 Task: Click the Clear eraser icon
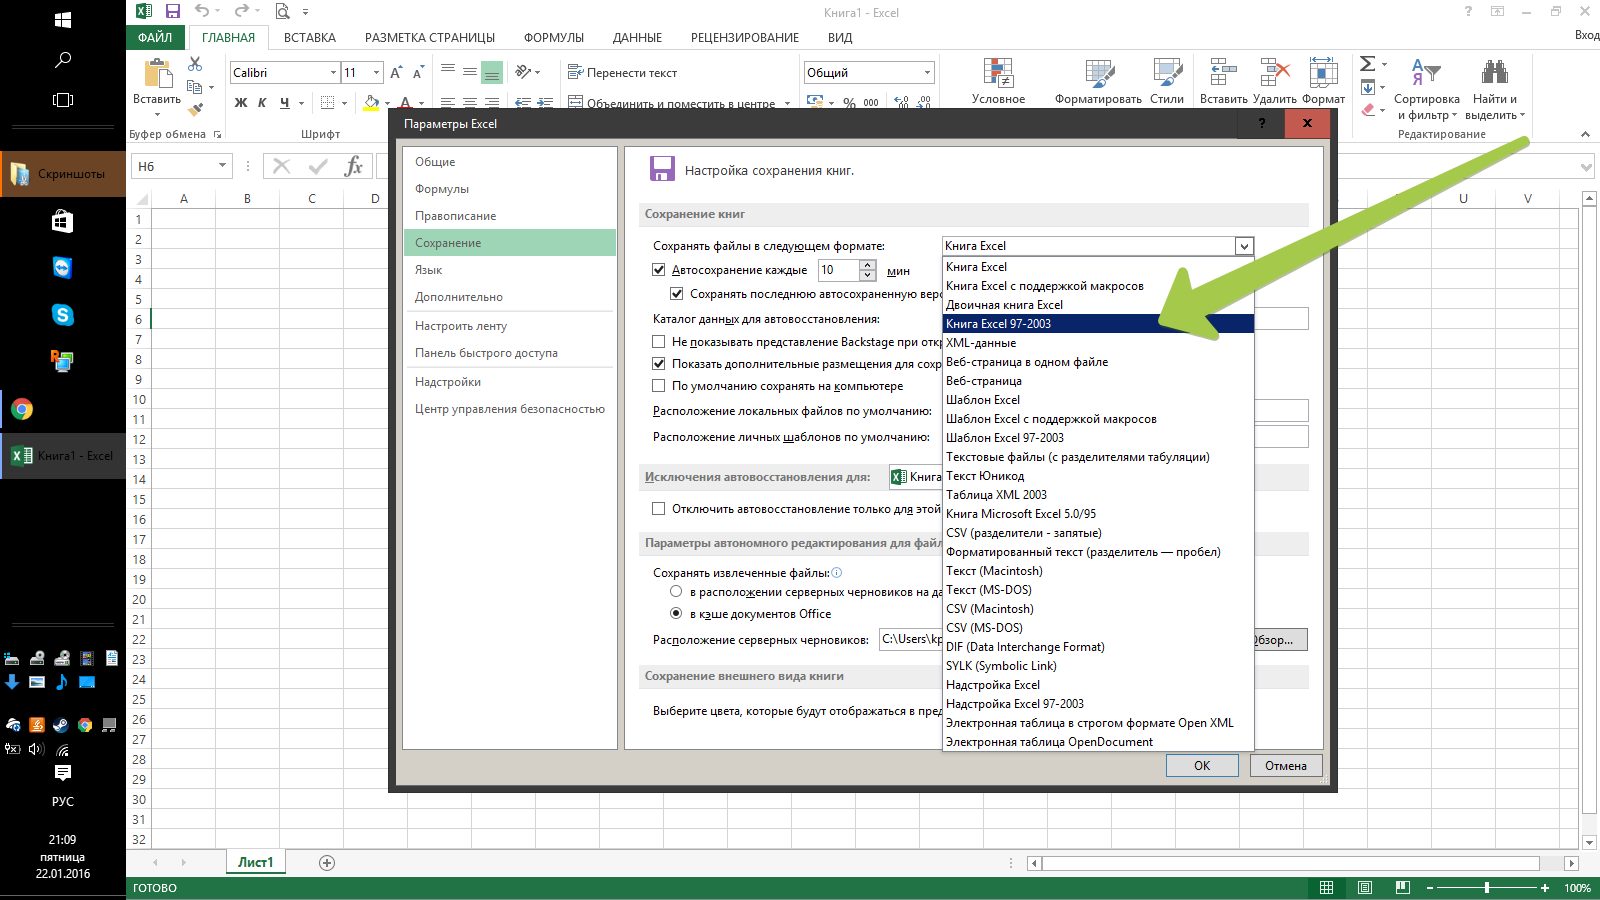1368,110
